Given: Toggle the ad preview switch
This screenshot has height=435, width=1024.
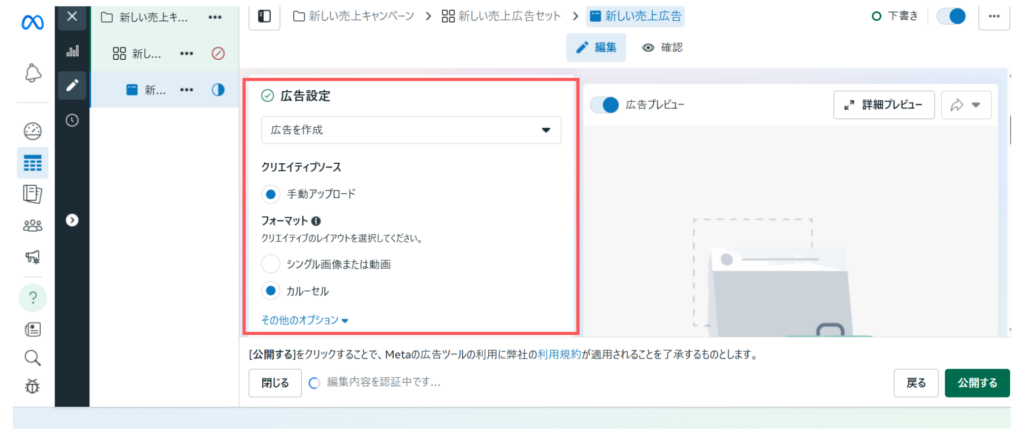Looking at the screenshot, I should point(605,105).
